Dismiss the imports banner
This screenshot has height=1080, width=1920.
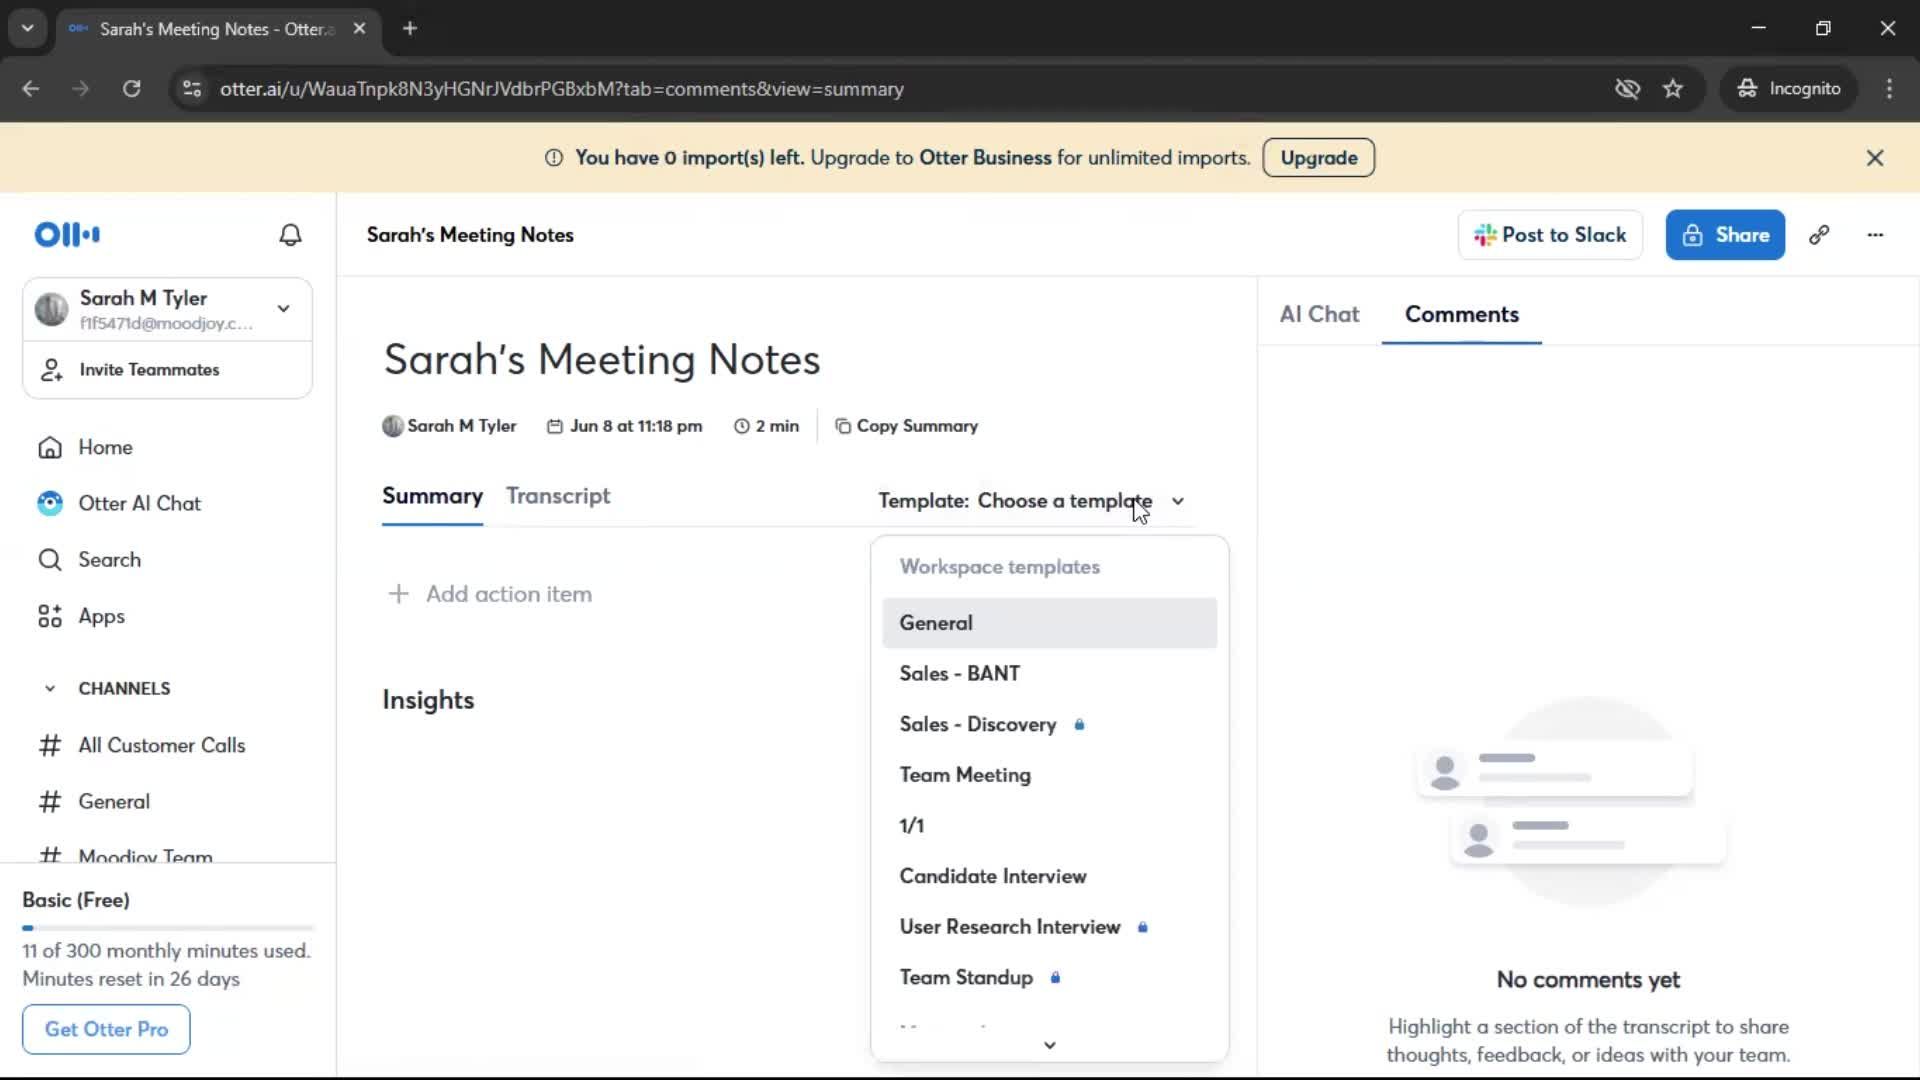point(1875,158)
